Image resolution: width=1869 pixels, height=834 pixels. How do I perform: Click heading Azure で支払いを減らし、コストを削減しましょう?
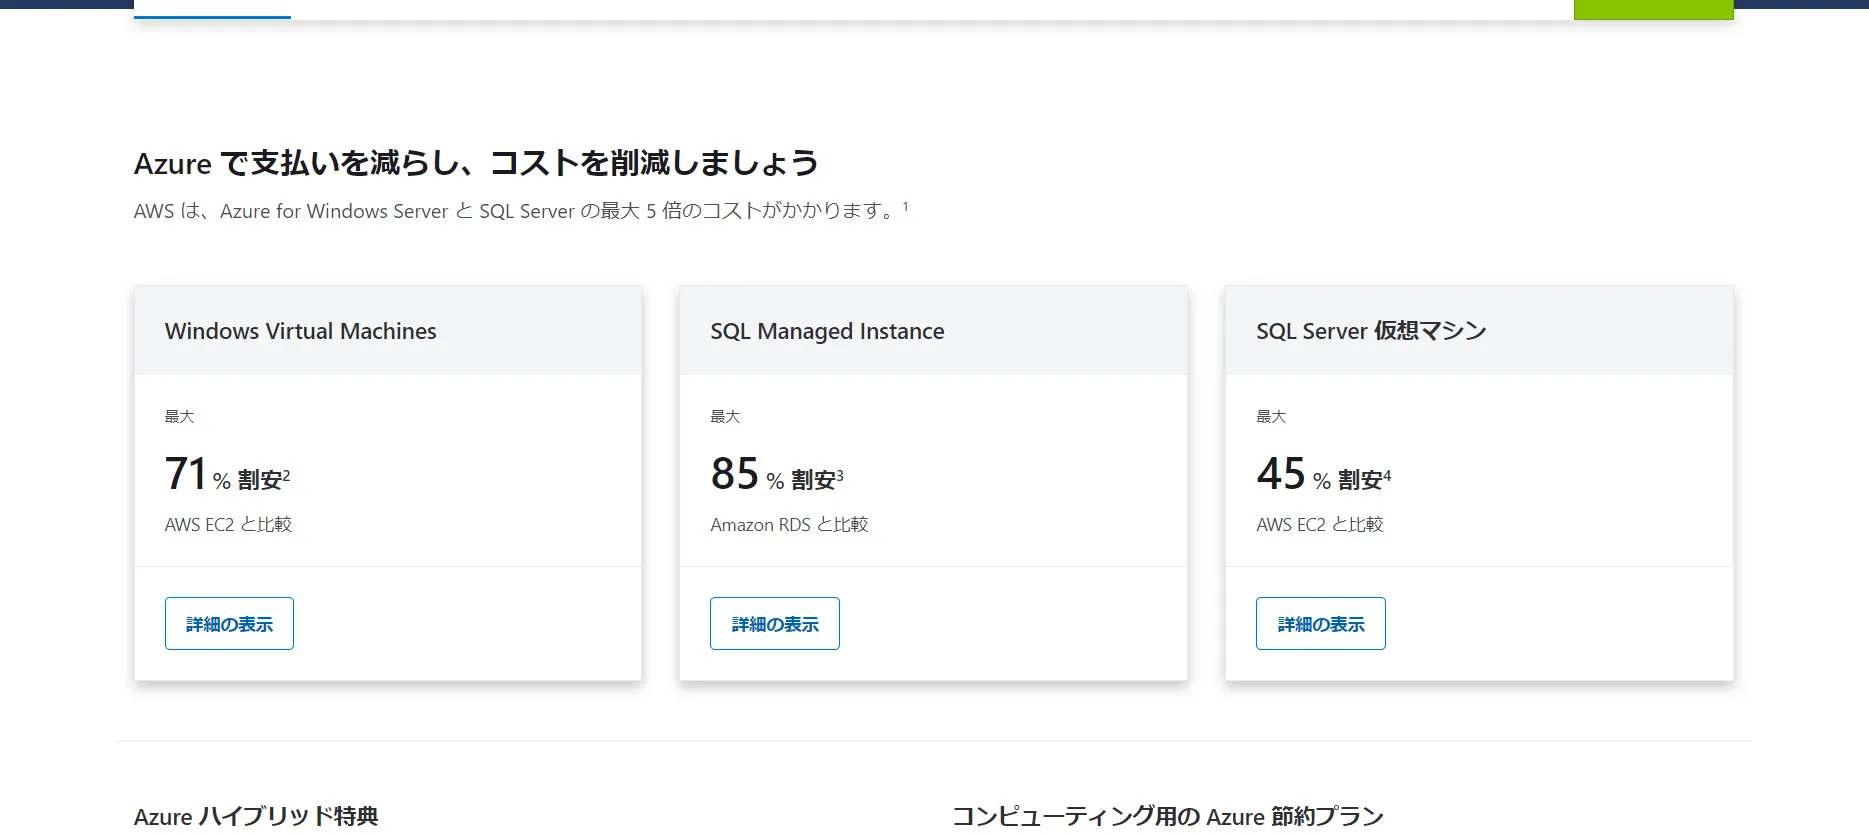pyautogui.click(x=476, y=163)
